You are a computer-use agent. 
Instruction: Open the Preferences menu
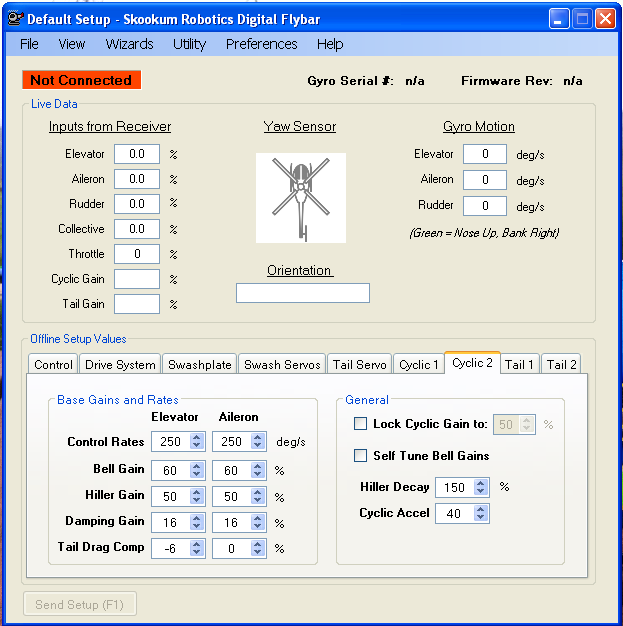(262, 44)
